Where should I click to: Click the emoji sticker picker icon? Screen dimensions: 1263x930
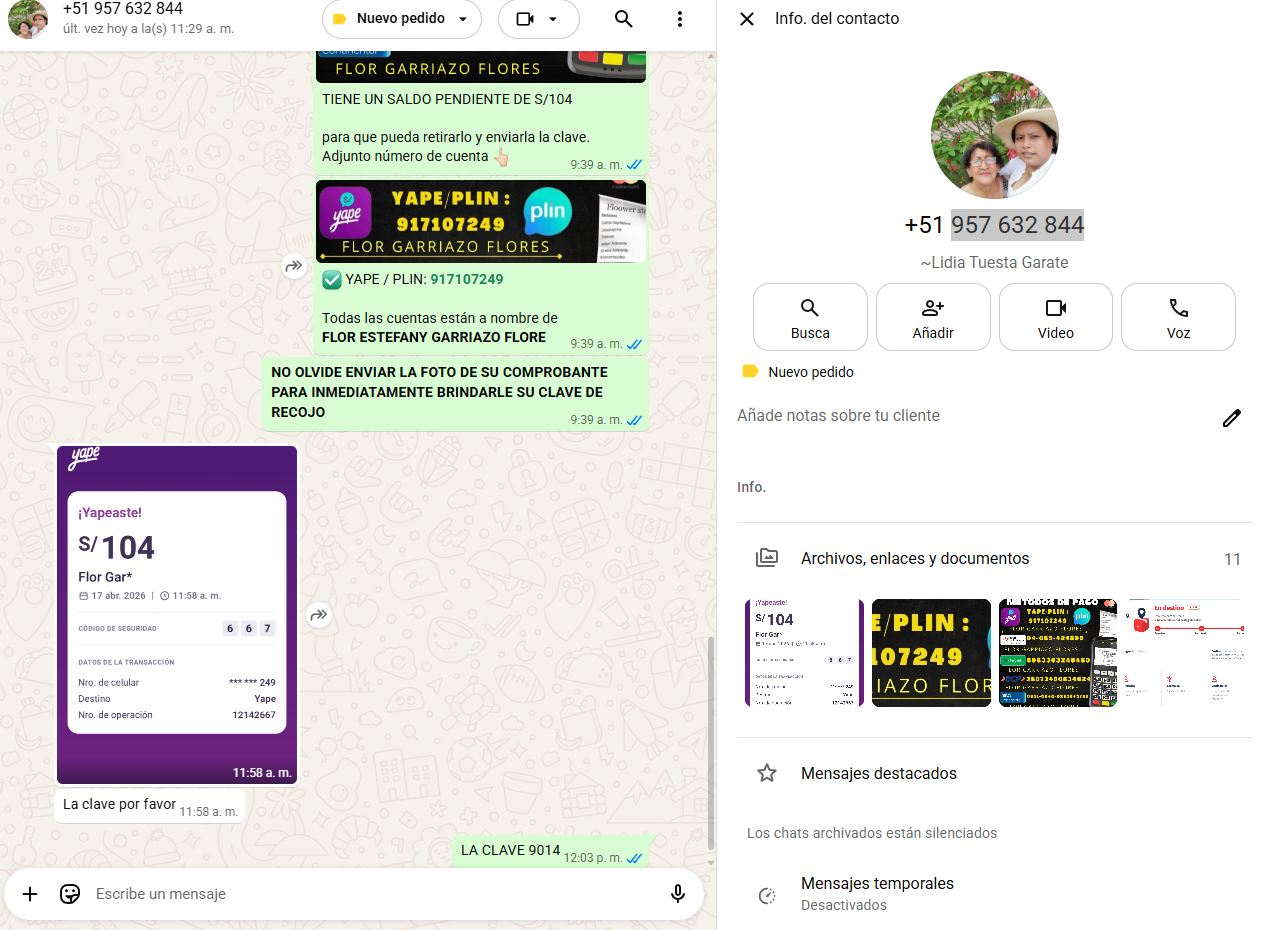click(x=70, y=894)
